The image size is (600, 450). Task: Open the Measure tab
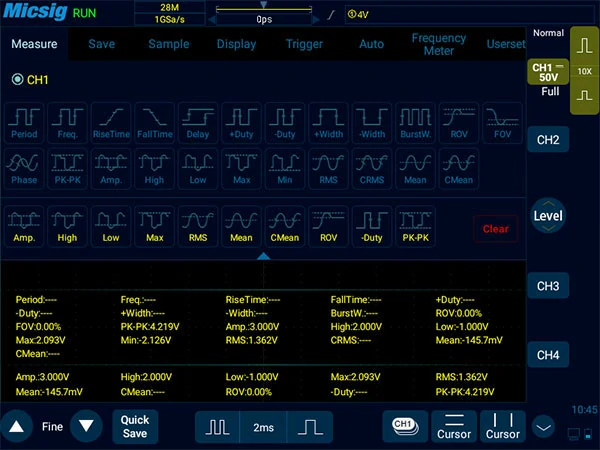(34, 44)
